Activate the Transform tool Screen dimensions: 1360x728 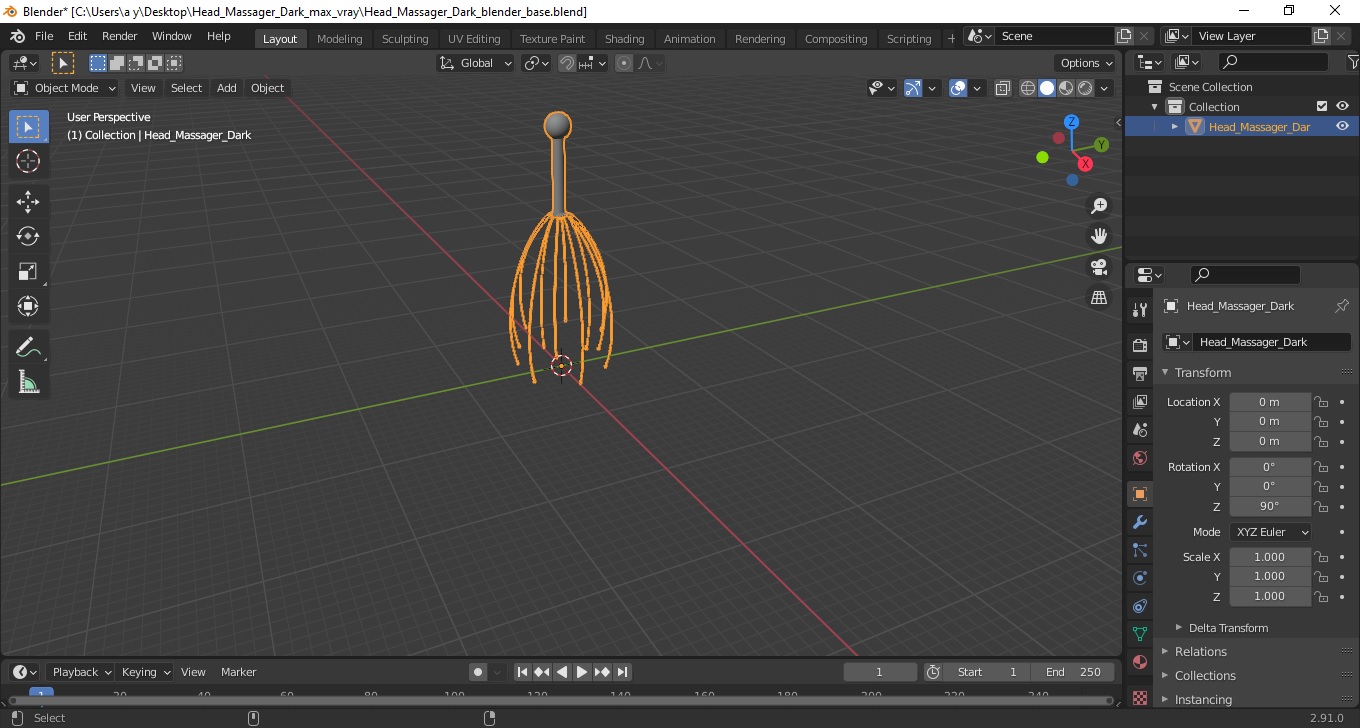(x=28, y=306)
